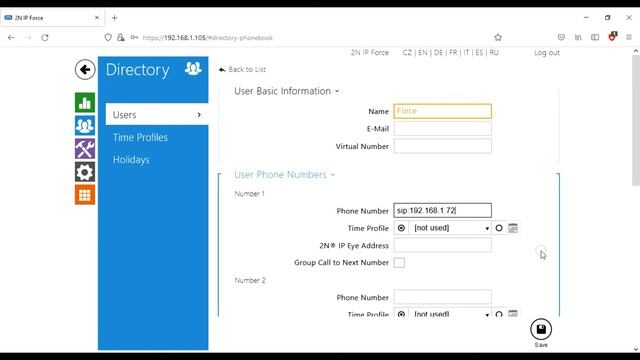
Task: Close the 2N IP Force tab
Action: click(97, 18)
